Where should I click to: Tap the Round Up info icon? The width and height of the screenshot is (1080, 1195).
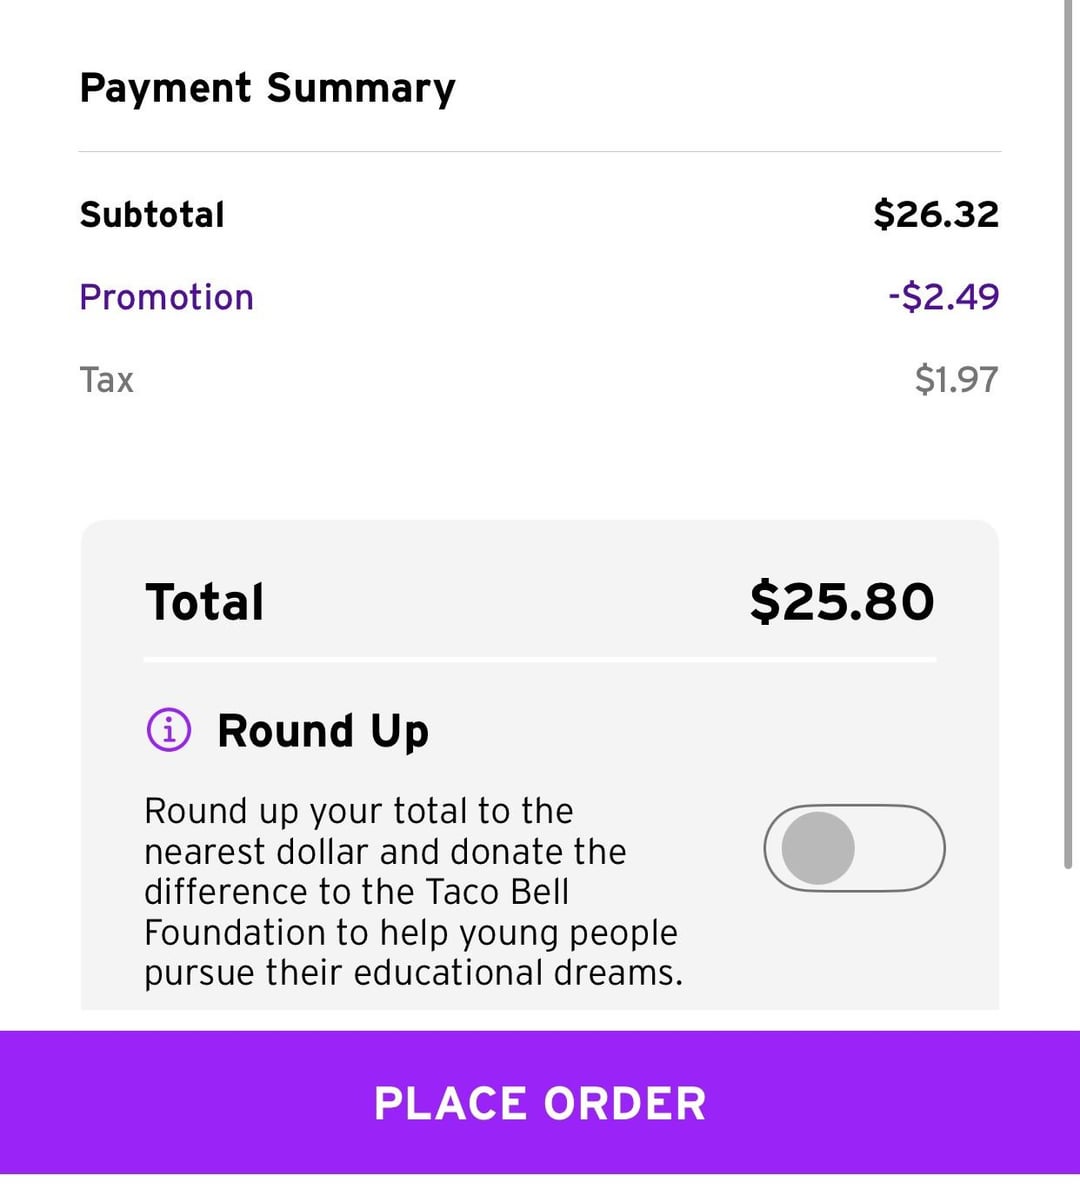click(x=168, y=730)
